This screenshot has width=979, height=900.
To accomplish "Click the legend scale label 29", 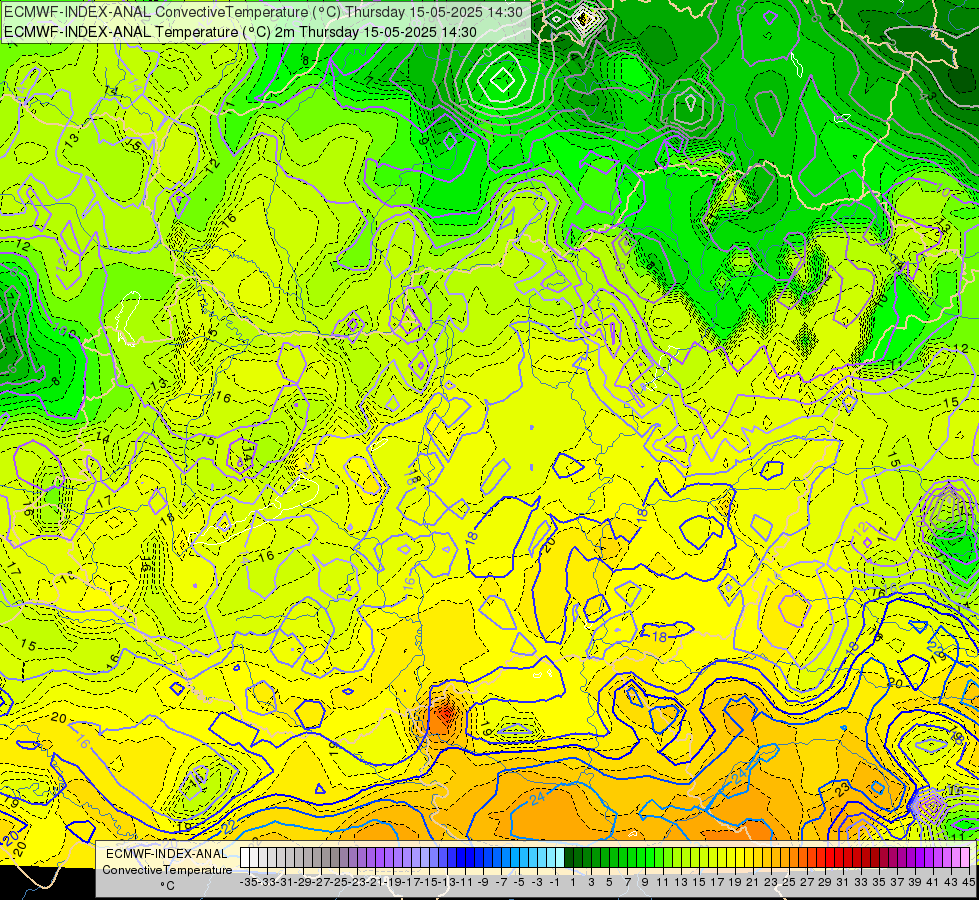I will (x=825, y=883).
